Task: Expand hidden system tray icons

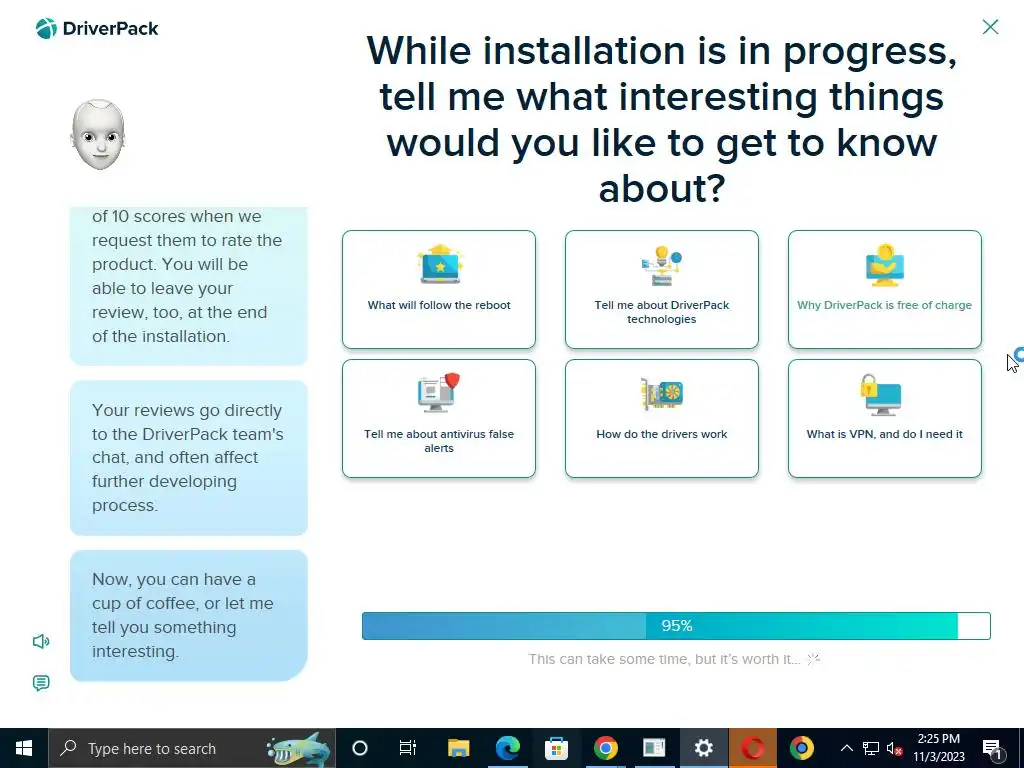Action: pyautogui.click(x=846, y=748)
